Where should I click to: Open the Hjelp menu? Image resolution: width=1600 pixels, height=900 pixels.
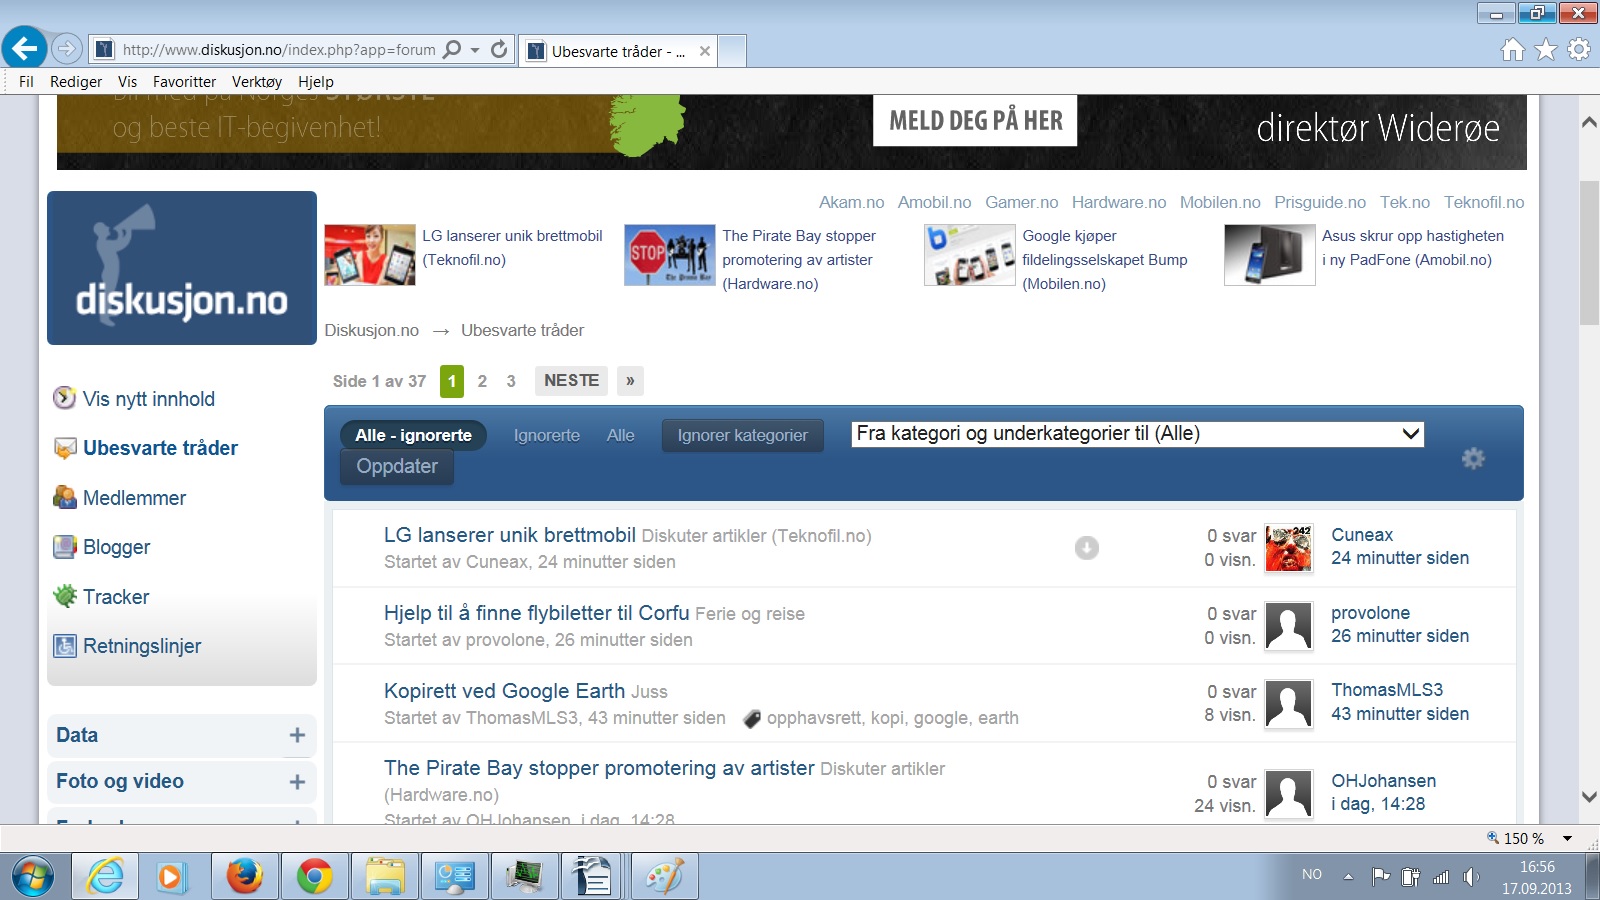(x=316, y=82)
